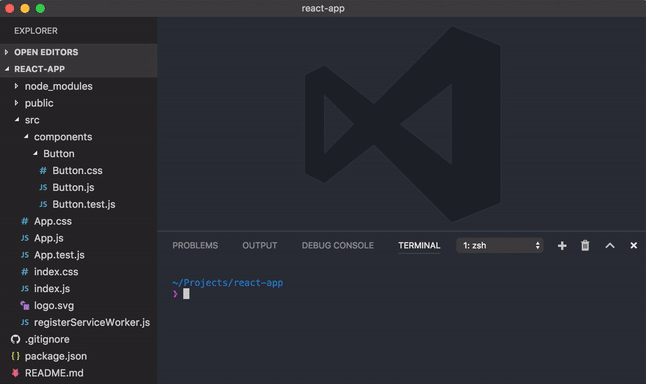Image resolution: width=646 pixels, height=384 pixels.
Task: Select the src folder name
Action: coord(32,120)
